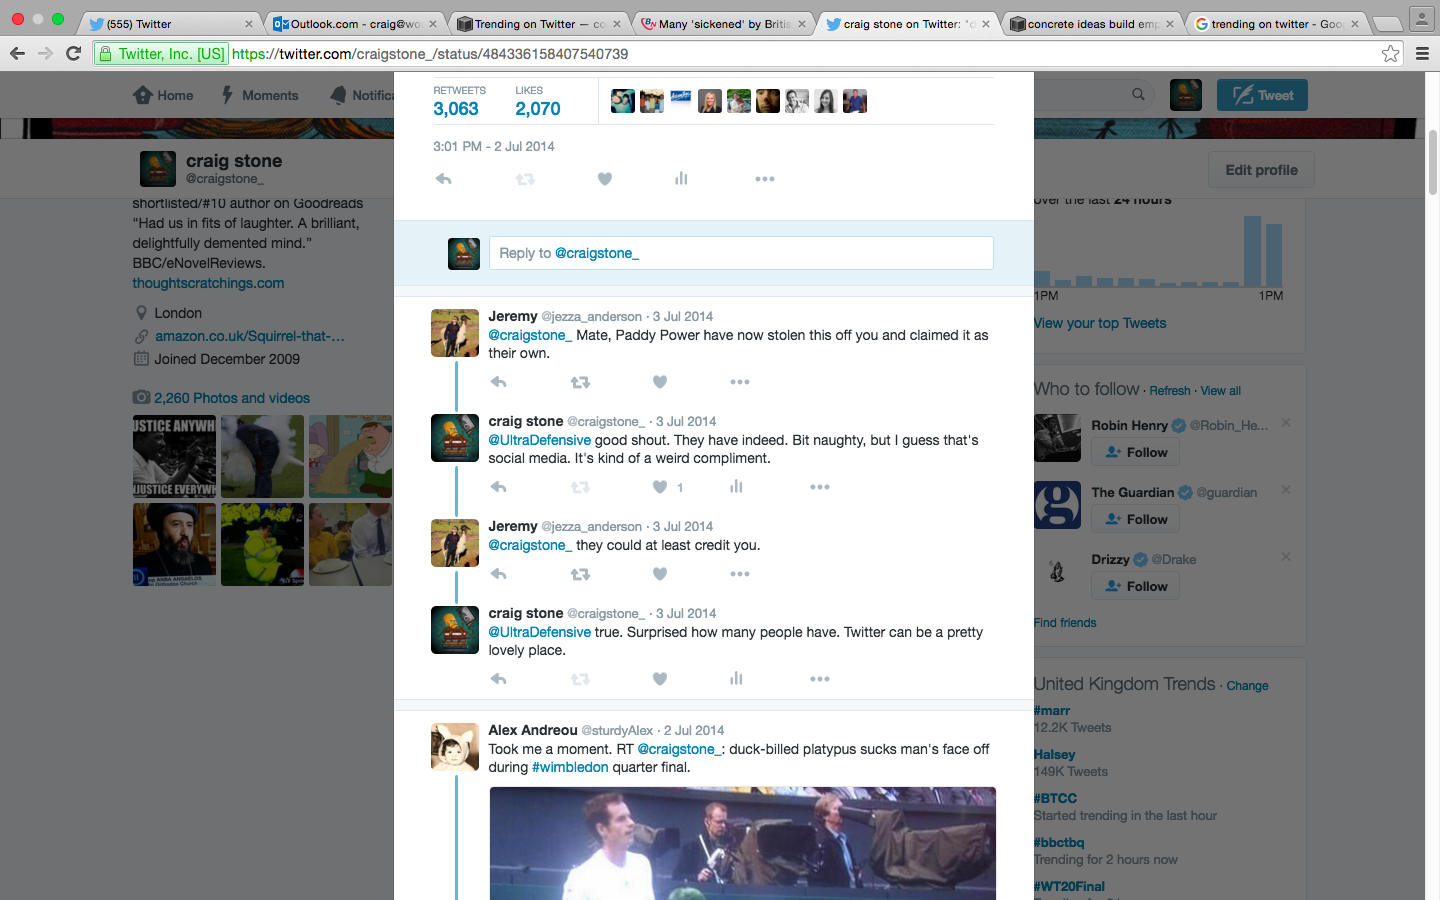Retweet Jeremy's Paddy Power tweet
1440x900 pixels.
point(580,382)
